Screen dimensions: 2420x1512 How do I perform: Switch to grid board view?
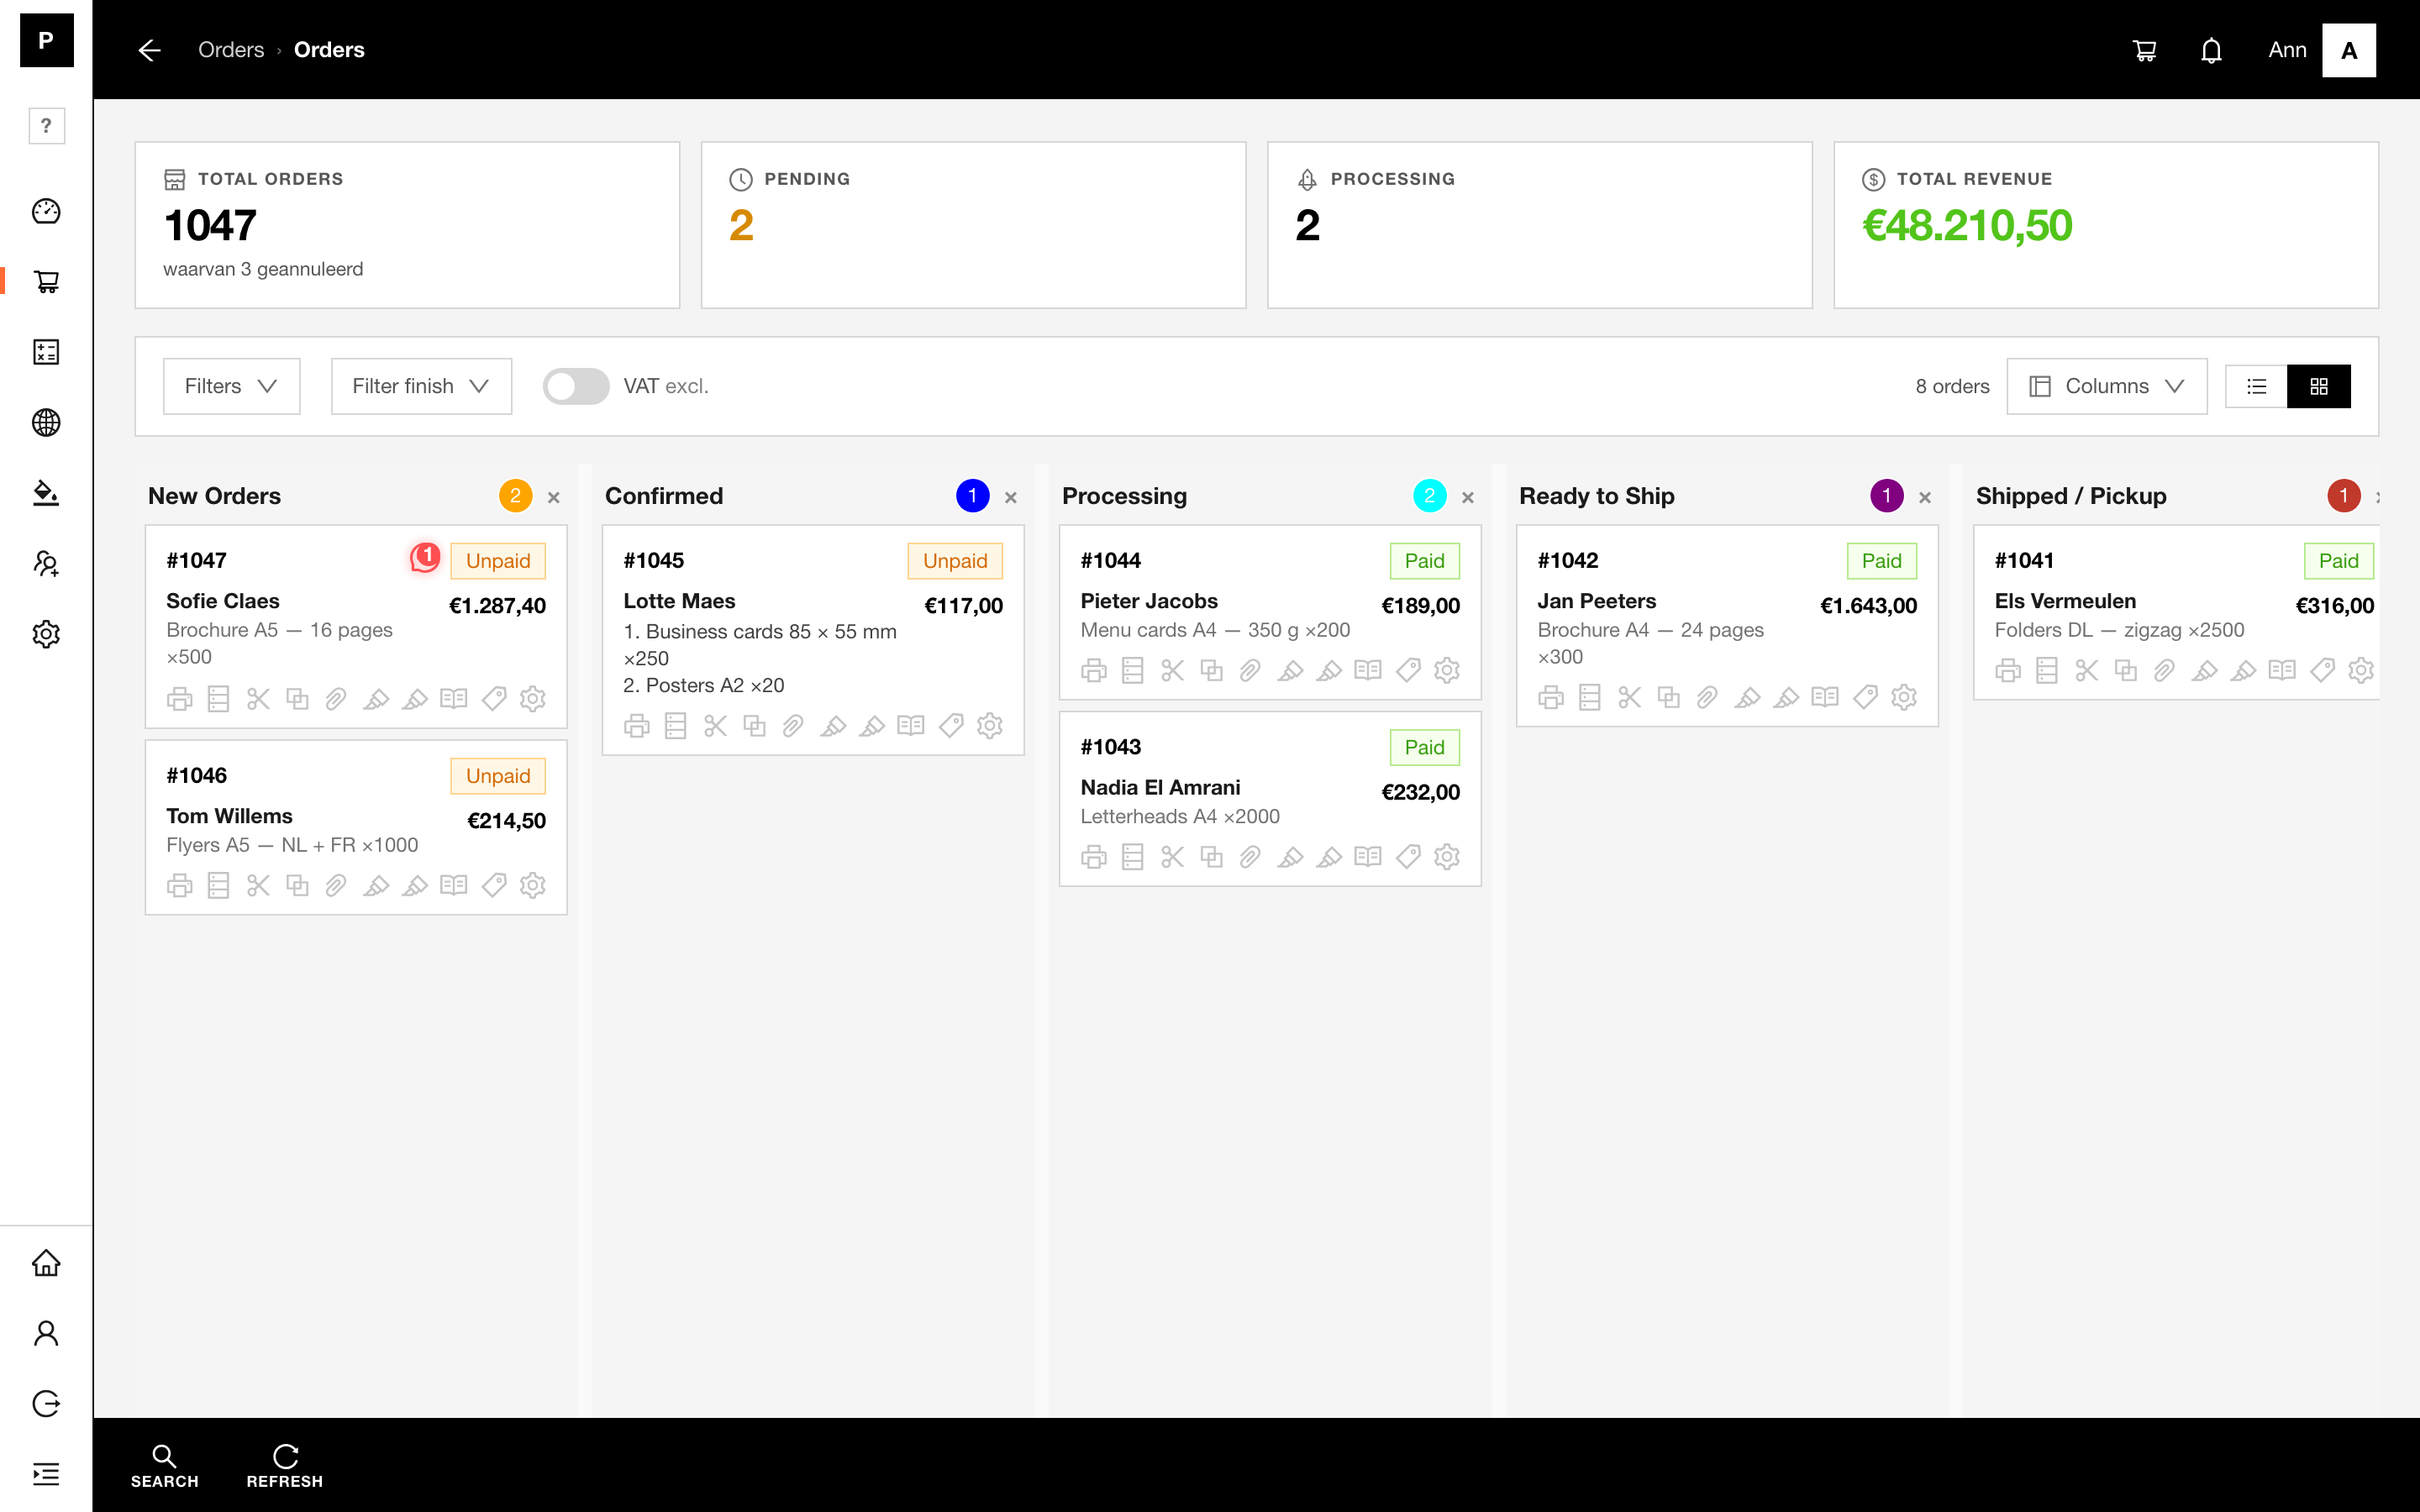click(2318, 386)
